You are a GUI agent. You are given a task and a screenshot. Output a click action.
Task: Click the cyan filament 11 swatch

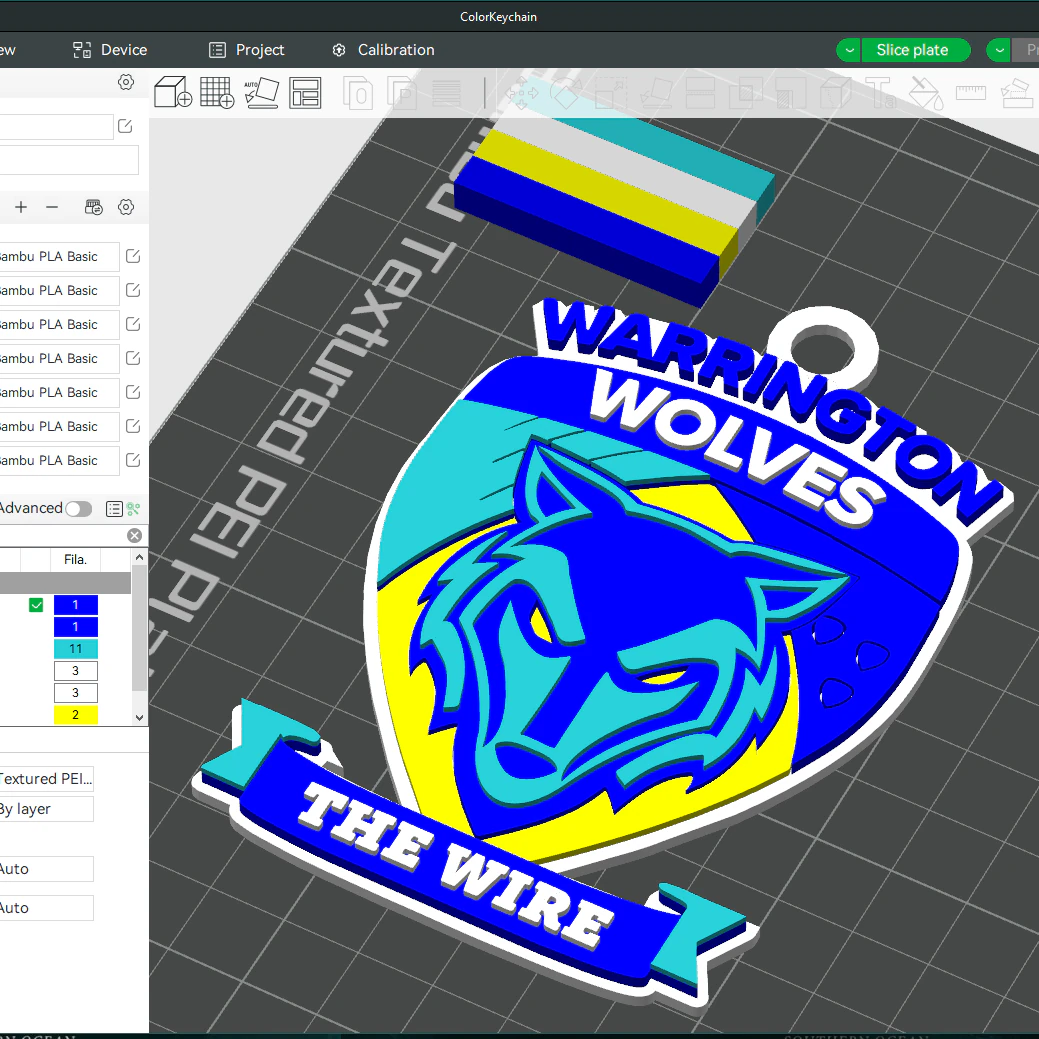tap(76, 649)
